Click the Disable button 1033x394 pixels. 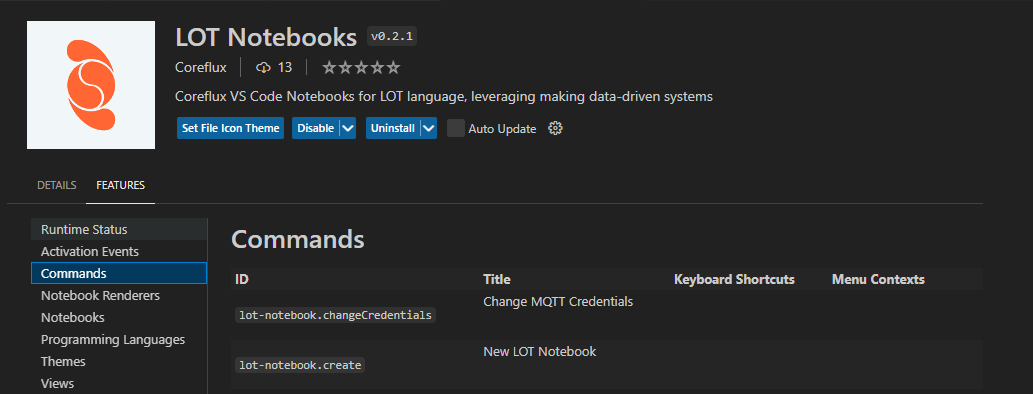(x=316, y=128)
